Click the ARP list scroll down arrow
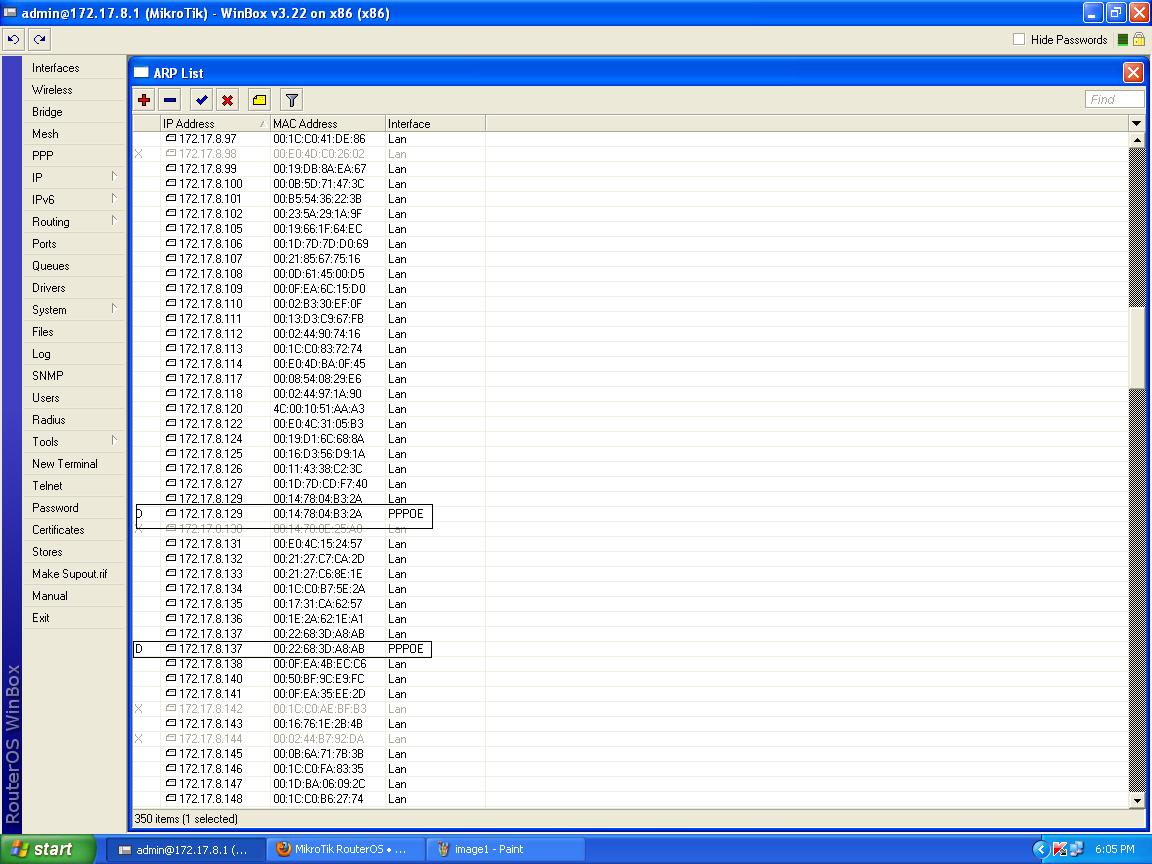This screenshot has height=864, width=1152. [x=1137, y=800]
